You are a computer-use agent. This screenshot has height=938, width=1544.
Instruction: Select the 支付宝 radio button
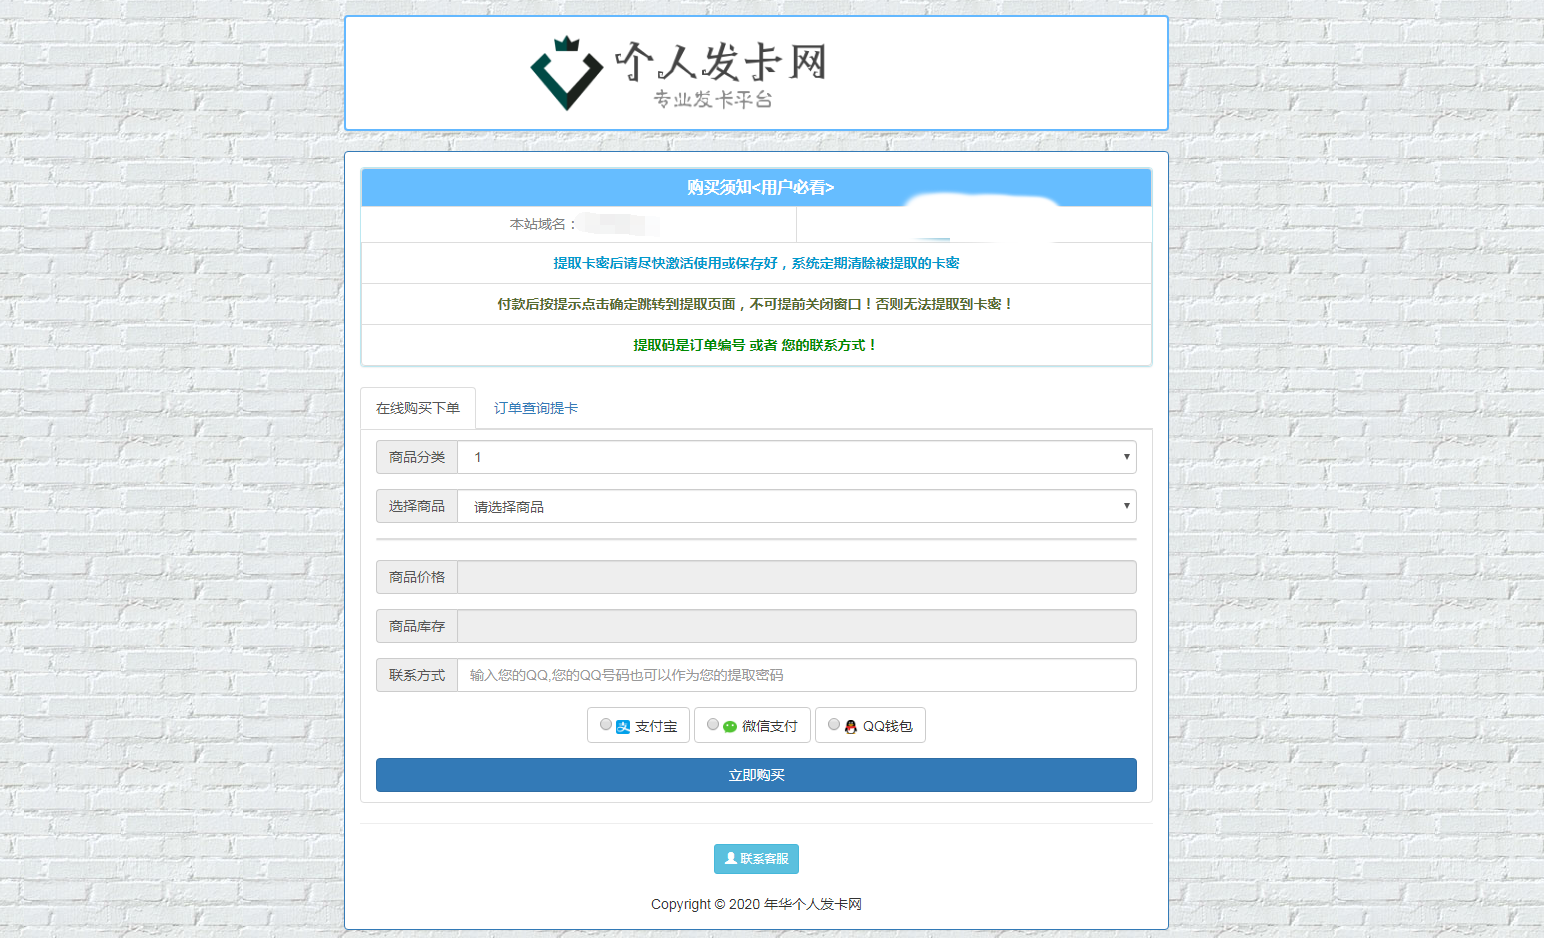point(606,725)
